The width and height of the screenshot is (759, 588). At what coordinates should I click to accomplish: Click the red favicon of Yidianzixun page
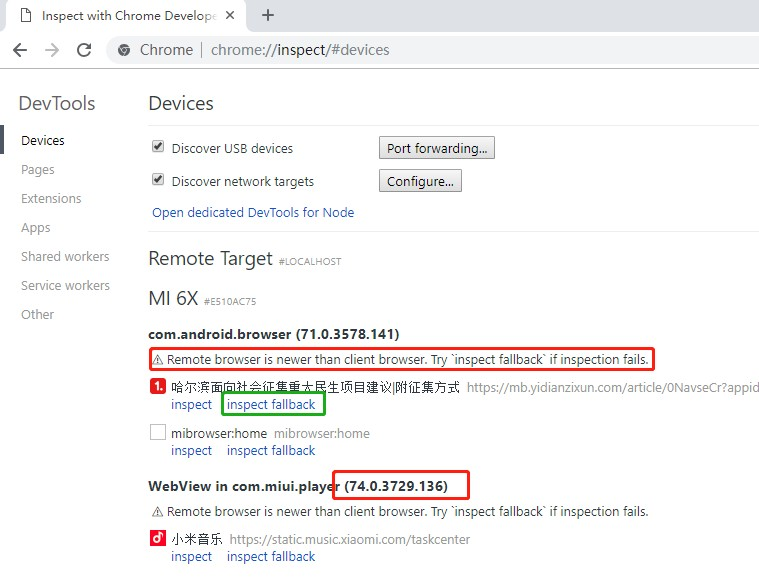point(157,387)
